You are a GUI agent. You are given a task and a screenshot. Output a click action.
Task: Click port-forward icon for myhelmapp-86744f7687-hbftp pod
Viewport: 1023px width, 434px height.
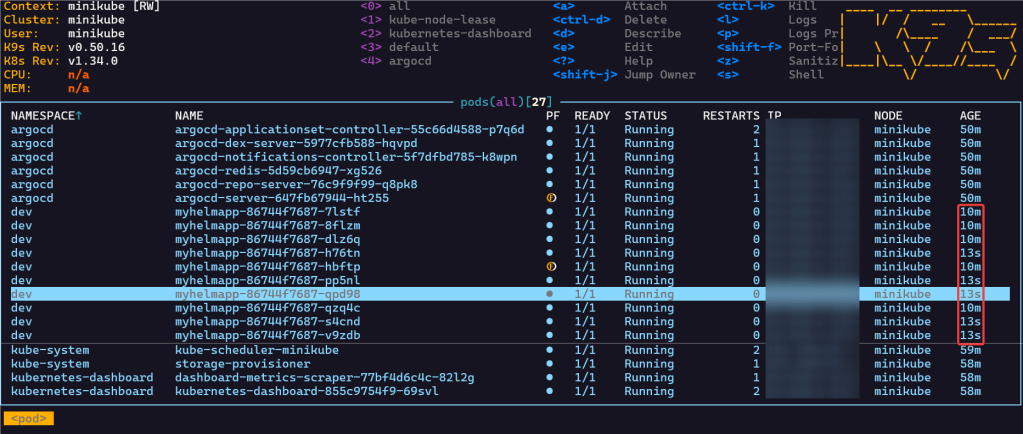tap(550, 267)
